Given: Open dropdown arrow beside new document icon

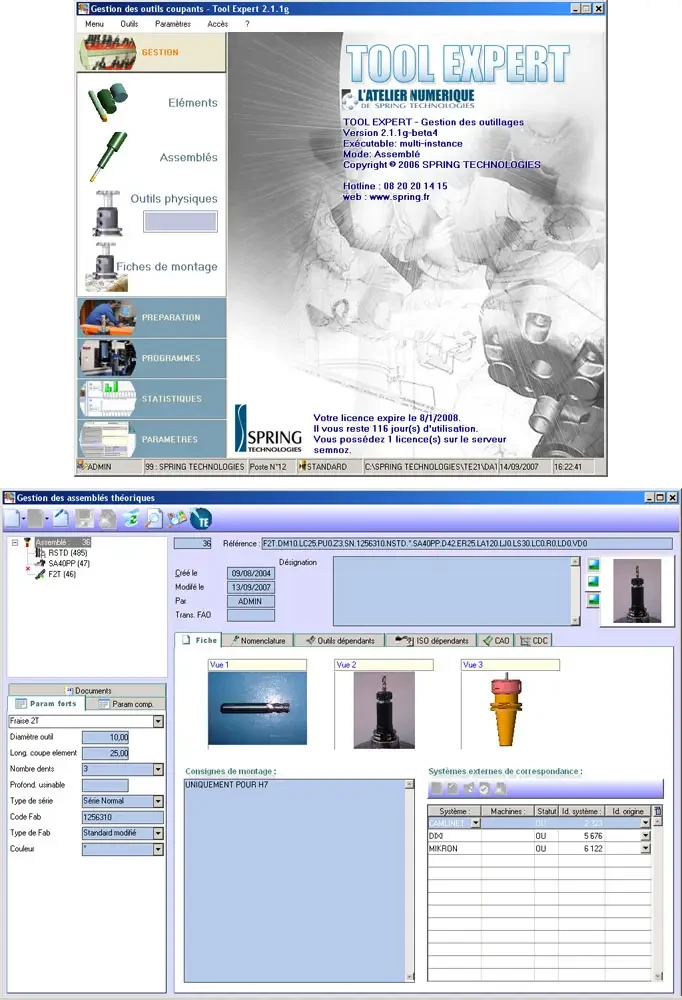Looking at the screenshot, I should [x=23, y=518].
